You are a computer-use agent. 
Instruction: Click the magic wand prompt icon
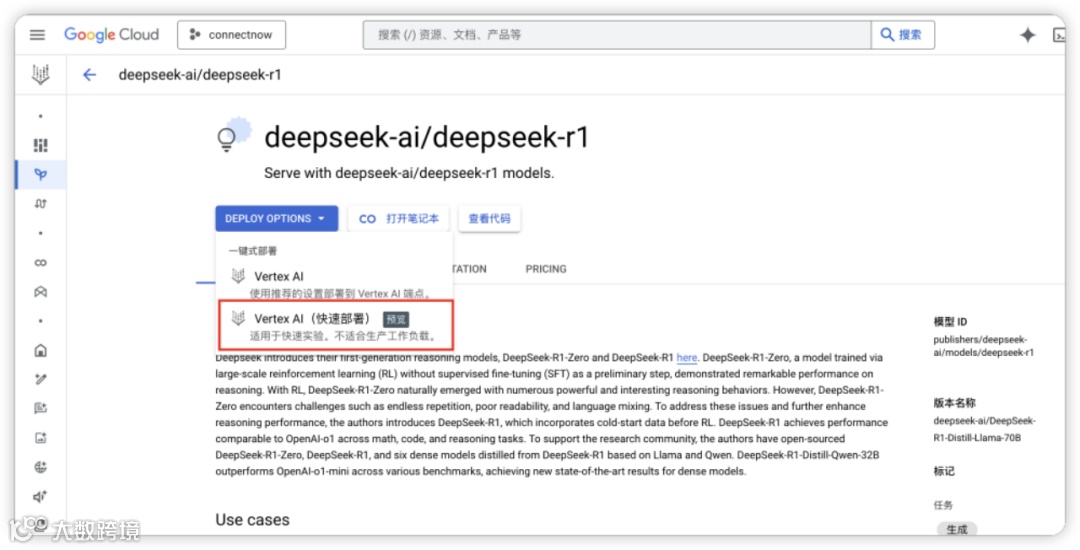[41, 379]
